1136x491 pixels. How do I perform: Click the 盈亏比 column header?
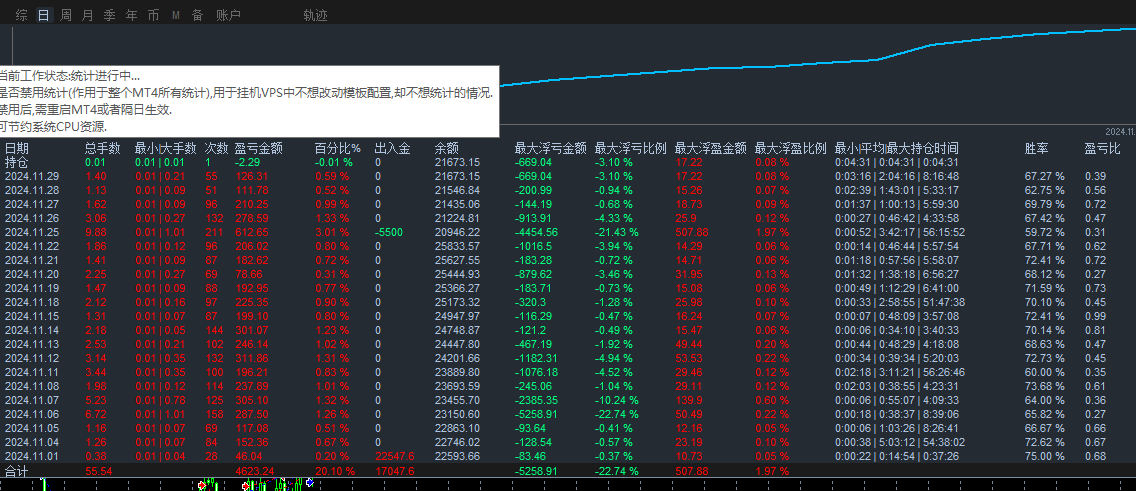(1103, 148)
